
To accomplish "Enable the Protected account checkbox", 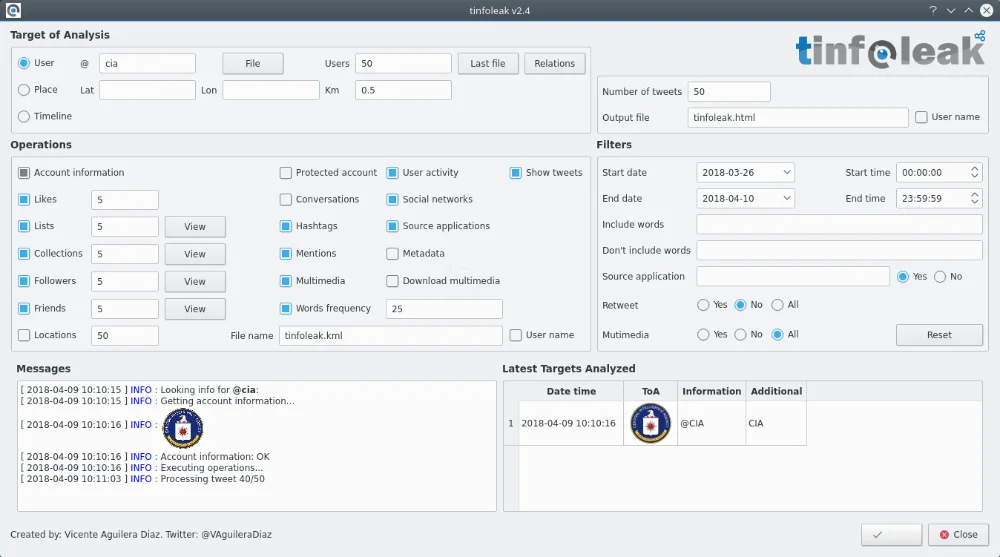I will pyautogui.click(x=286, y=172).
